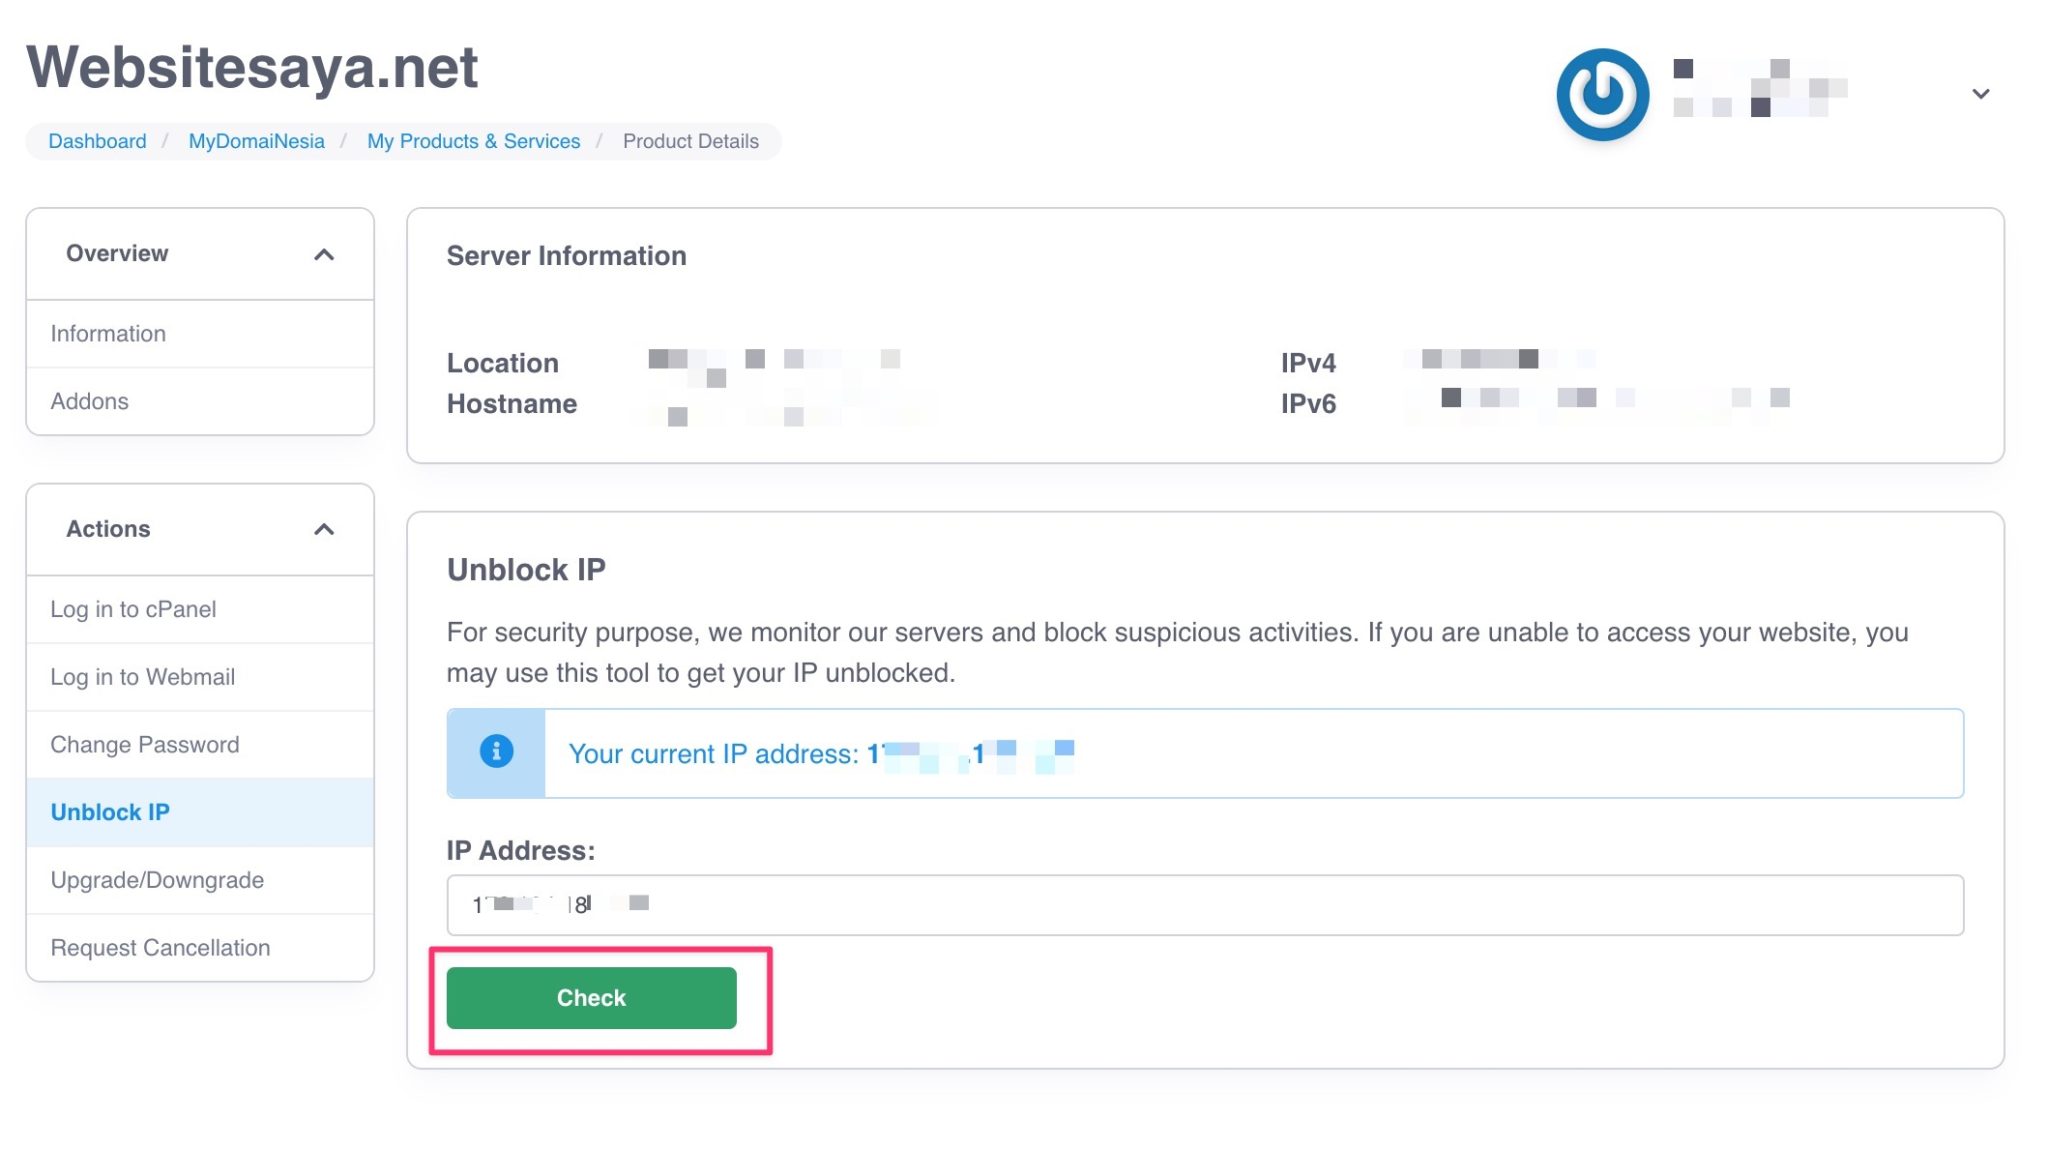Click the blue power avatar icon
Screen dimensions: 2048x1149
1602,94
